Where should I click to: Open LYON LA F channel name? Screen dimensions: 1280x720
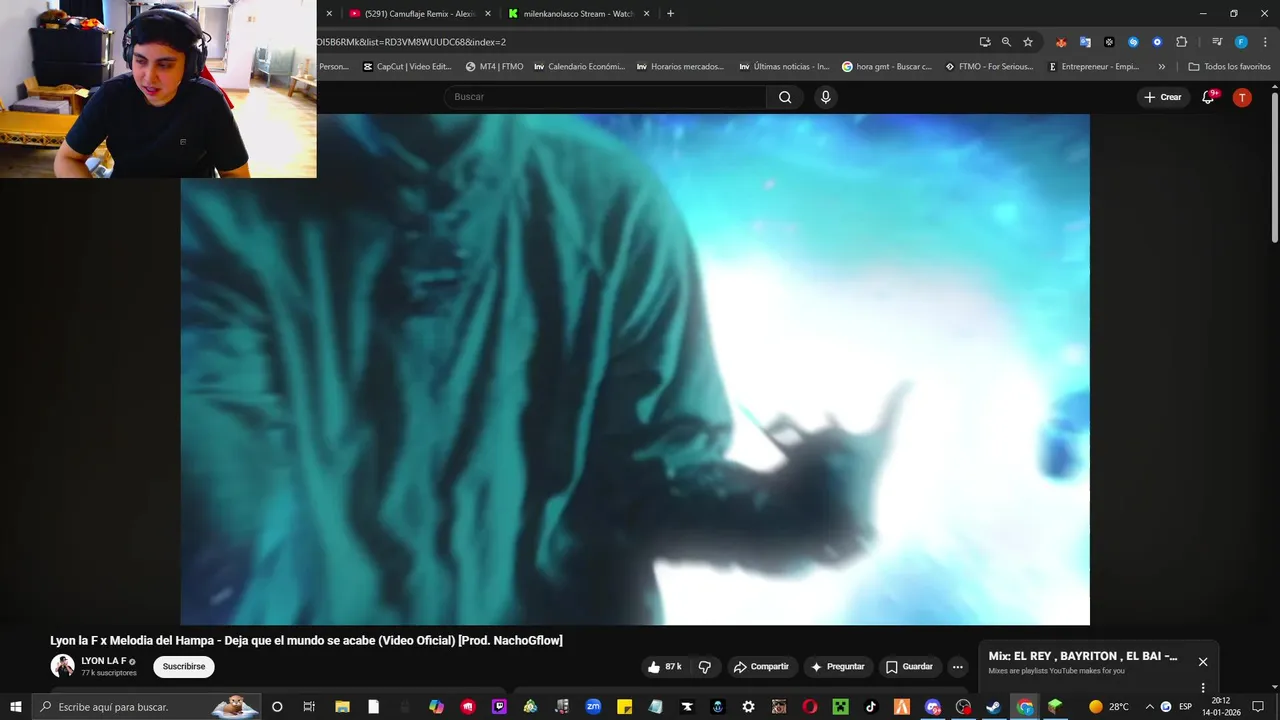point(104,661)
